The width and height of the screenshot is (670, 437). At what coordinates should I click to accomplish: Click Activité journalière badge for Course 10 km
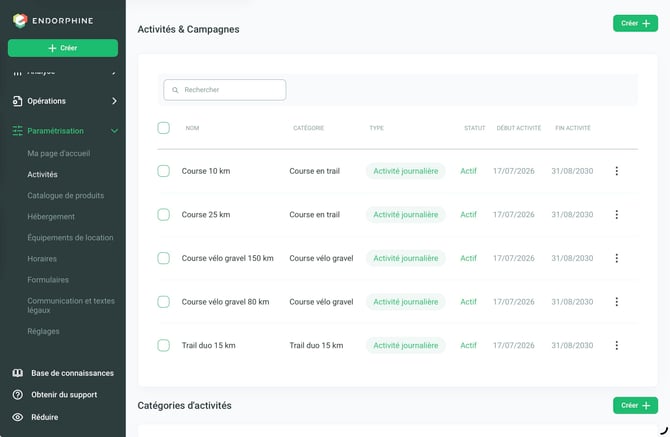click(x=406, y=171)
